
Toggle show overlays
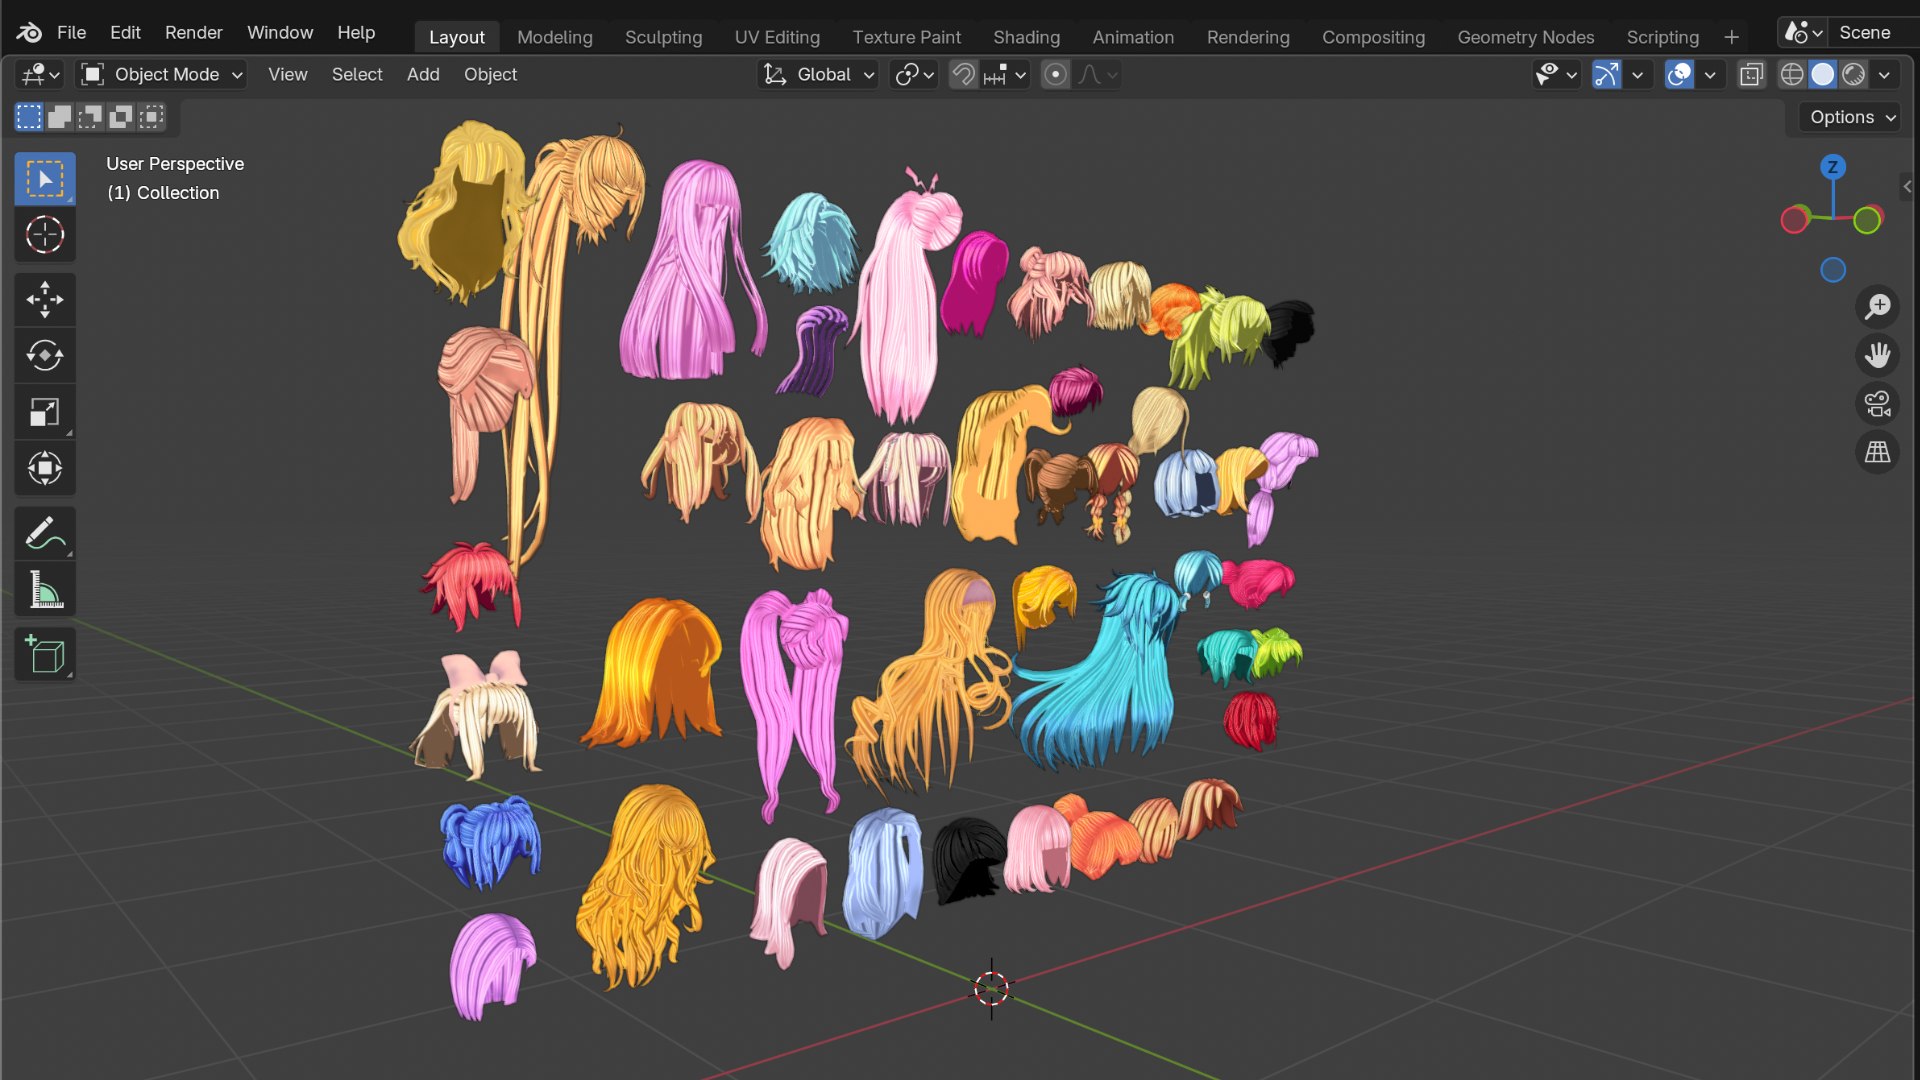tap(1679, 74)
